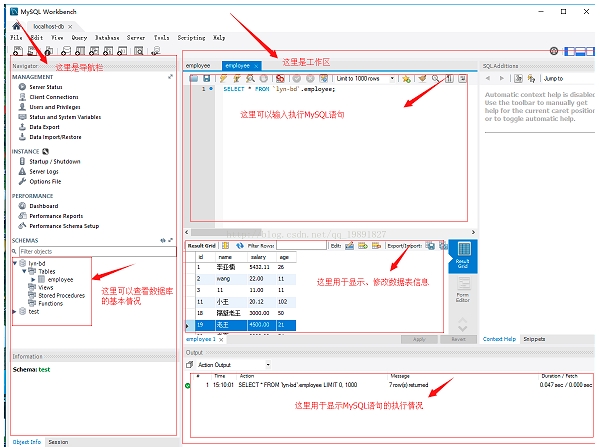Viewport: 600px width, 447px height.
Task: Click the Apply button
Action: (419, 339)
